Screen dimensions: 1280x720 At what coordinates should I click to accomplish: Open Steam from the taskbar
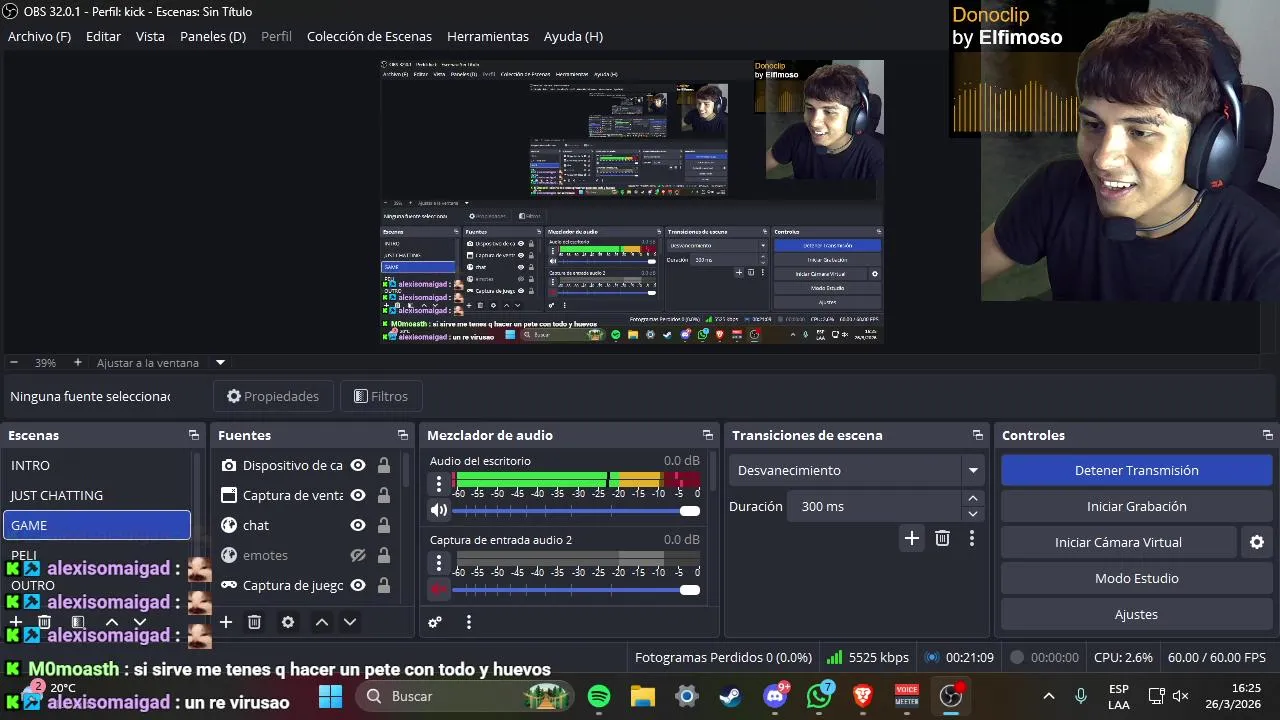[x=731, y=696]
